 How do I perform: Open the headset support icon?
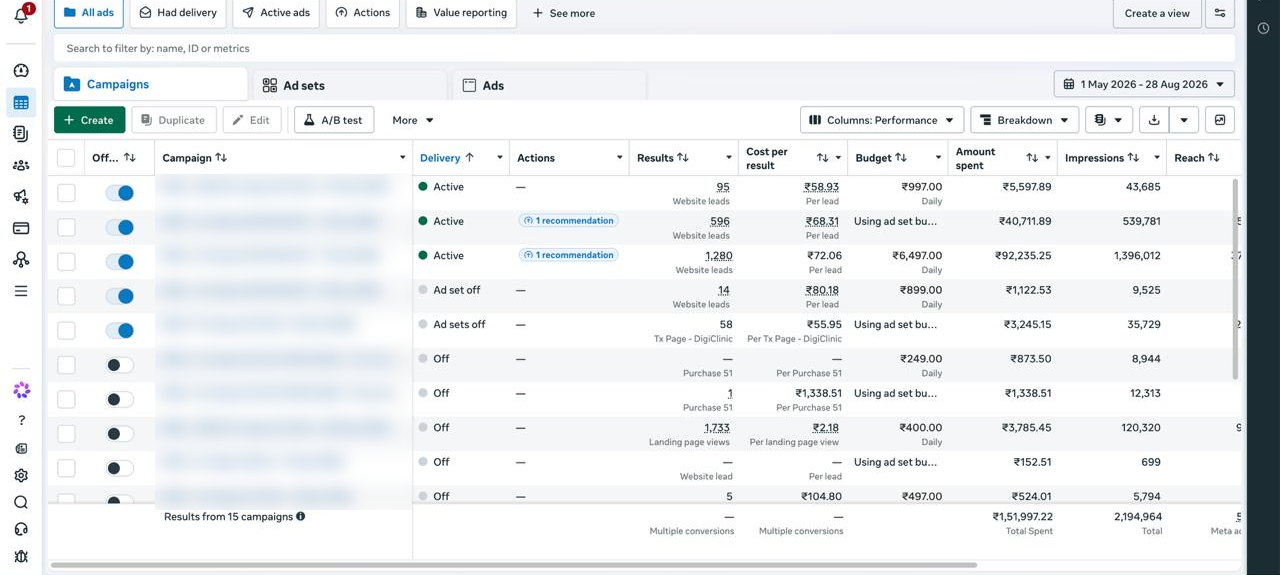pos(21,529)
